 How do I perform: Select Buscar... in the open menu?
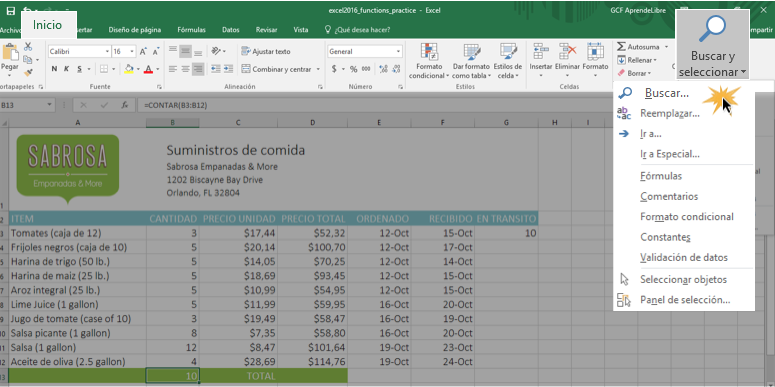(x=667, y=93)
